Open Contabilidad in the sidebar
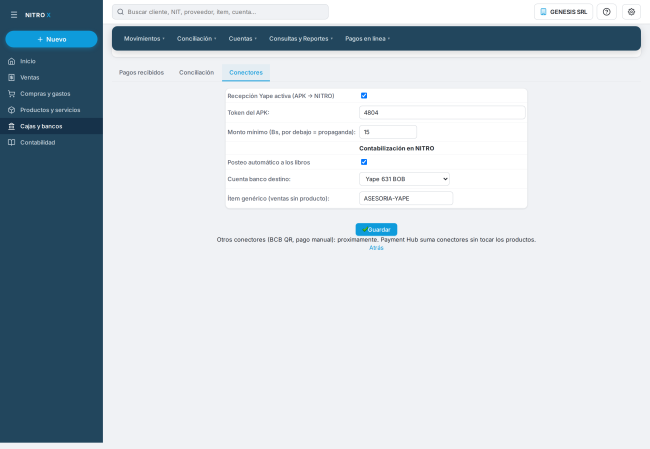The height and width of the screenshot is (449, 650). click(51, 142)
